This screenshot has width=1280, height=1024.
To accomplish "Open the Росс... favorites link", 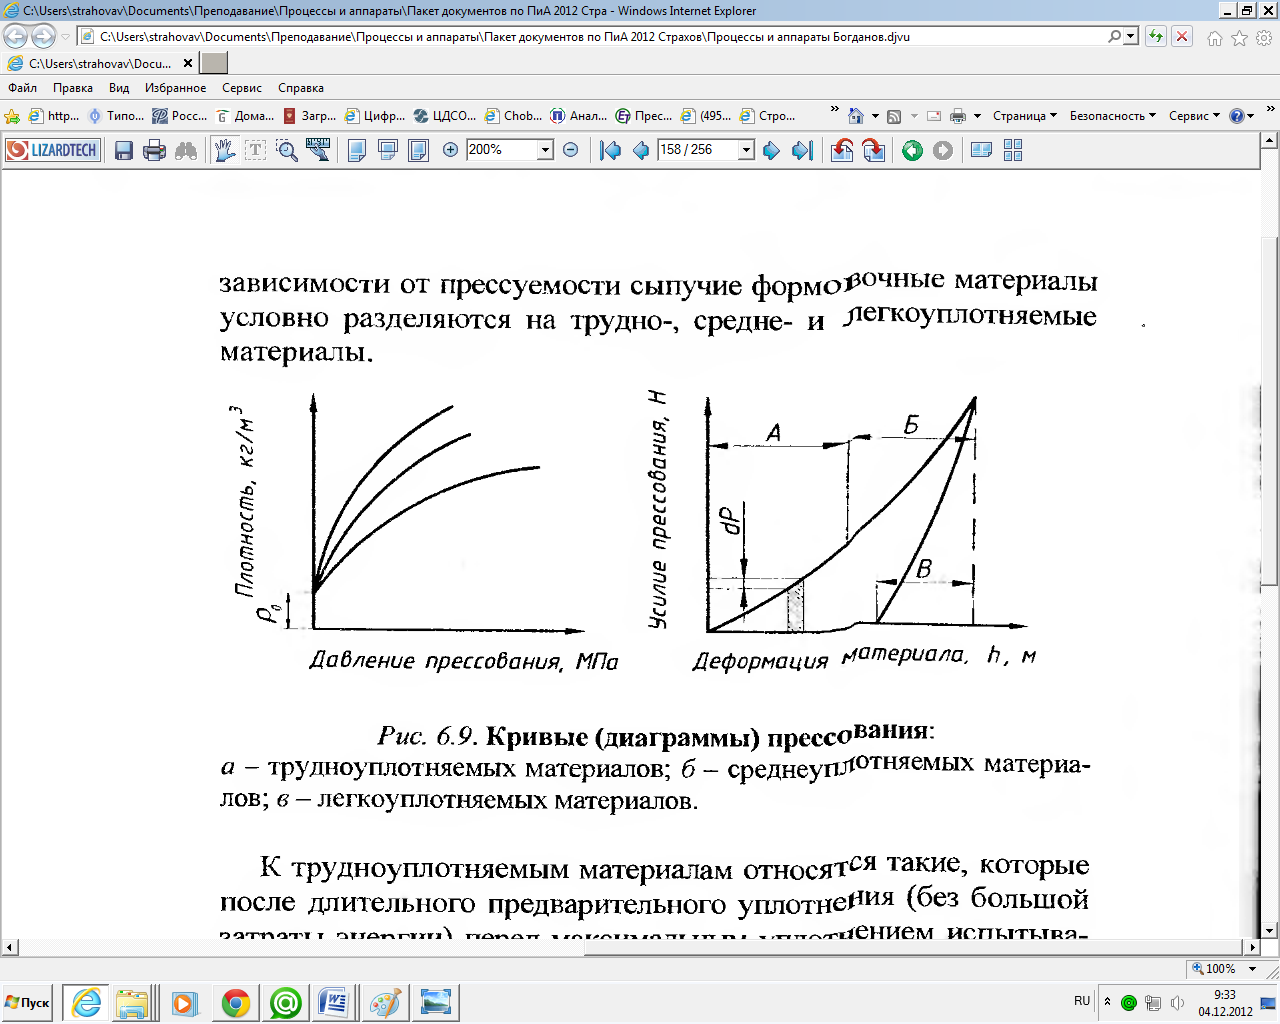I will pyautogui.click(x=180, y=116).
